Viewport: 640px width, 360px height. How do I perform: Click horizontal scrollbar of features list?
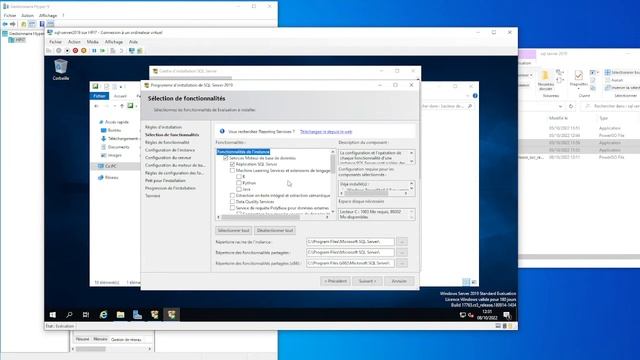click(x=260, y=217)
